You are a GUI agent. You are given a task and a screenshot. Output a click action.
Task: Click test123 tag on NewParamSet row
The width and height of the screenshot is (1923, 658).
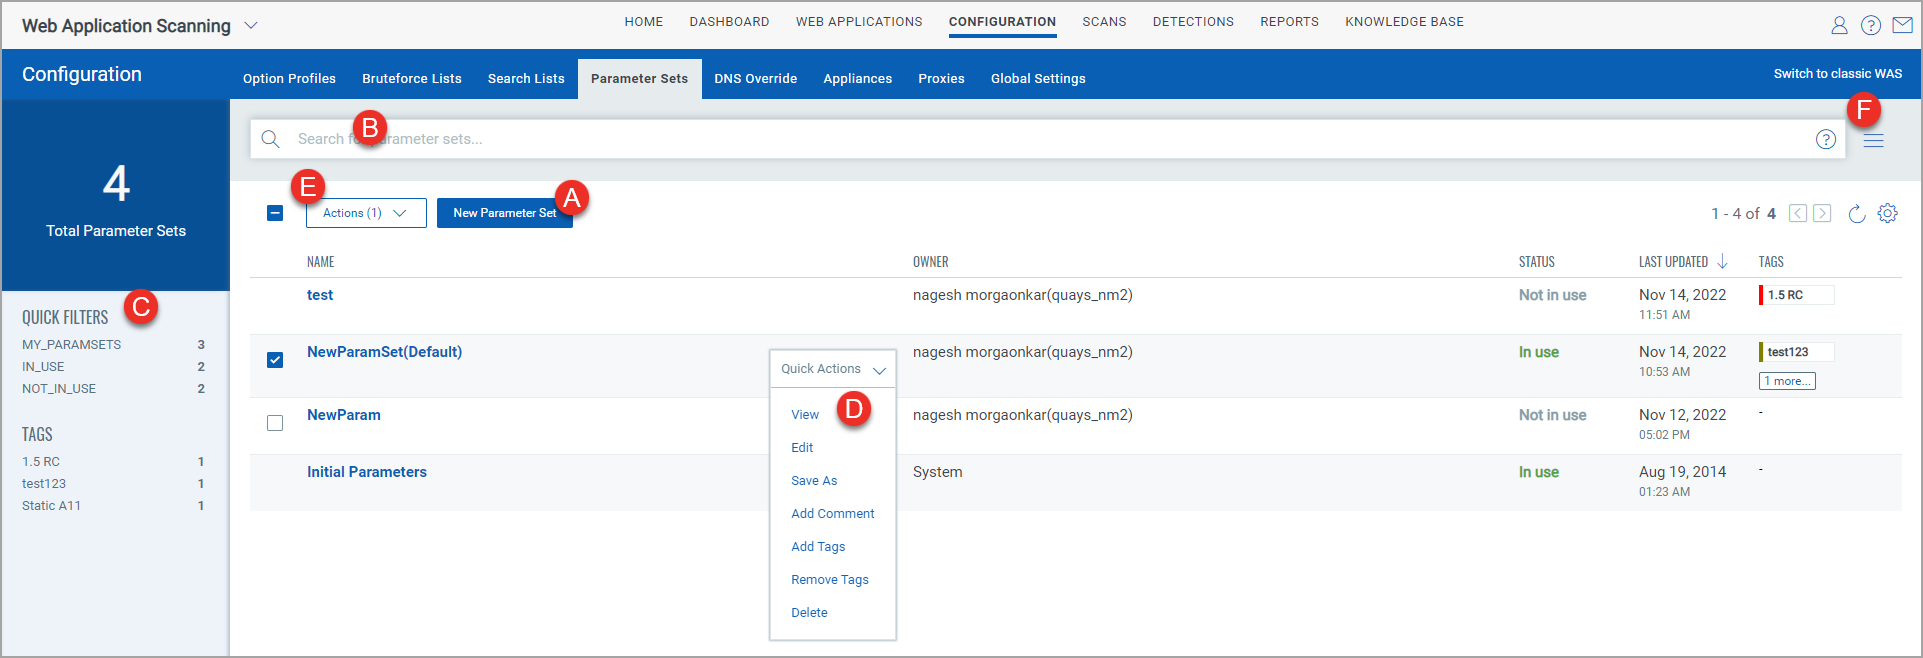click(1796, 352)
